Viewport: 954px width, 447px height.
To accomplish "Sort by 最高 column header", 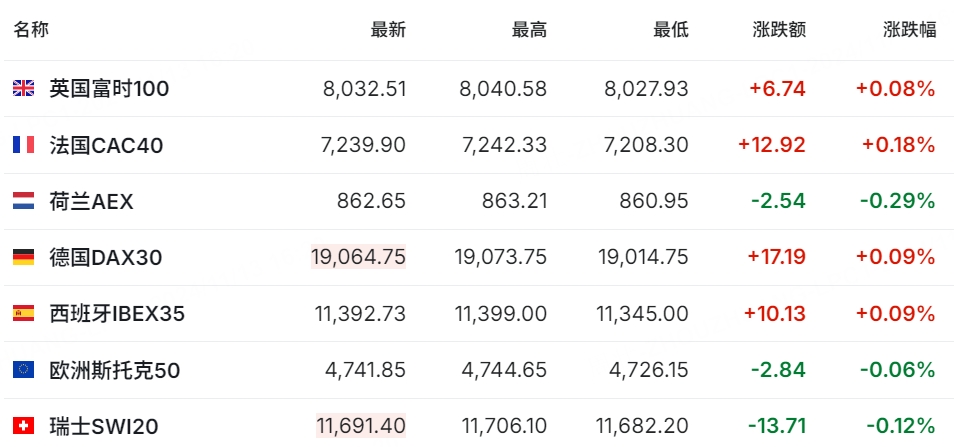I will coord(529,30).
